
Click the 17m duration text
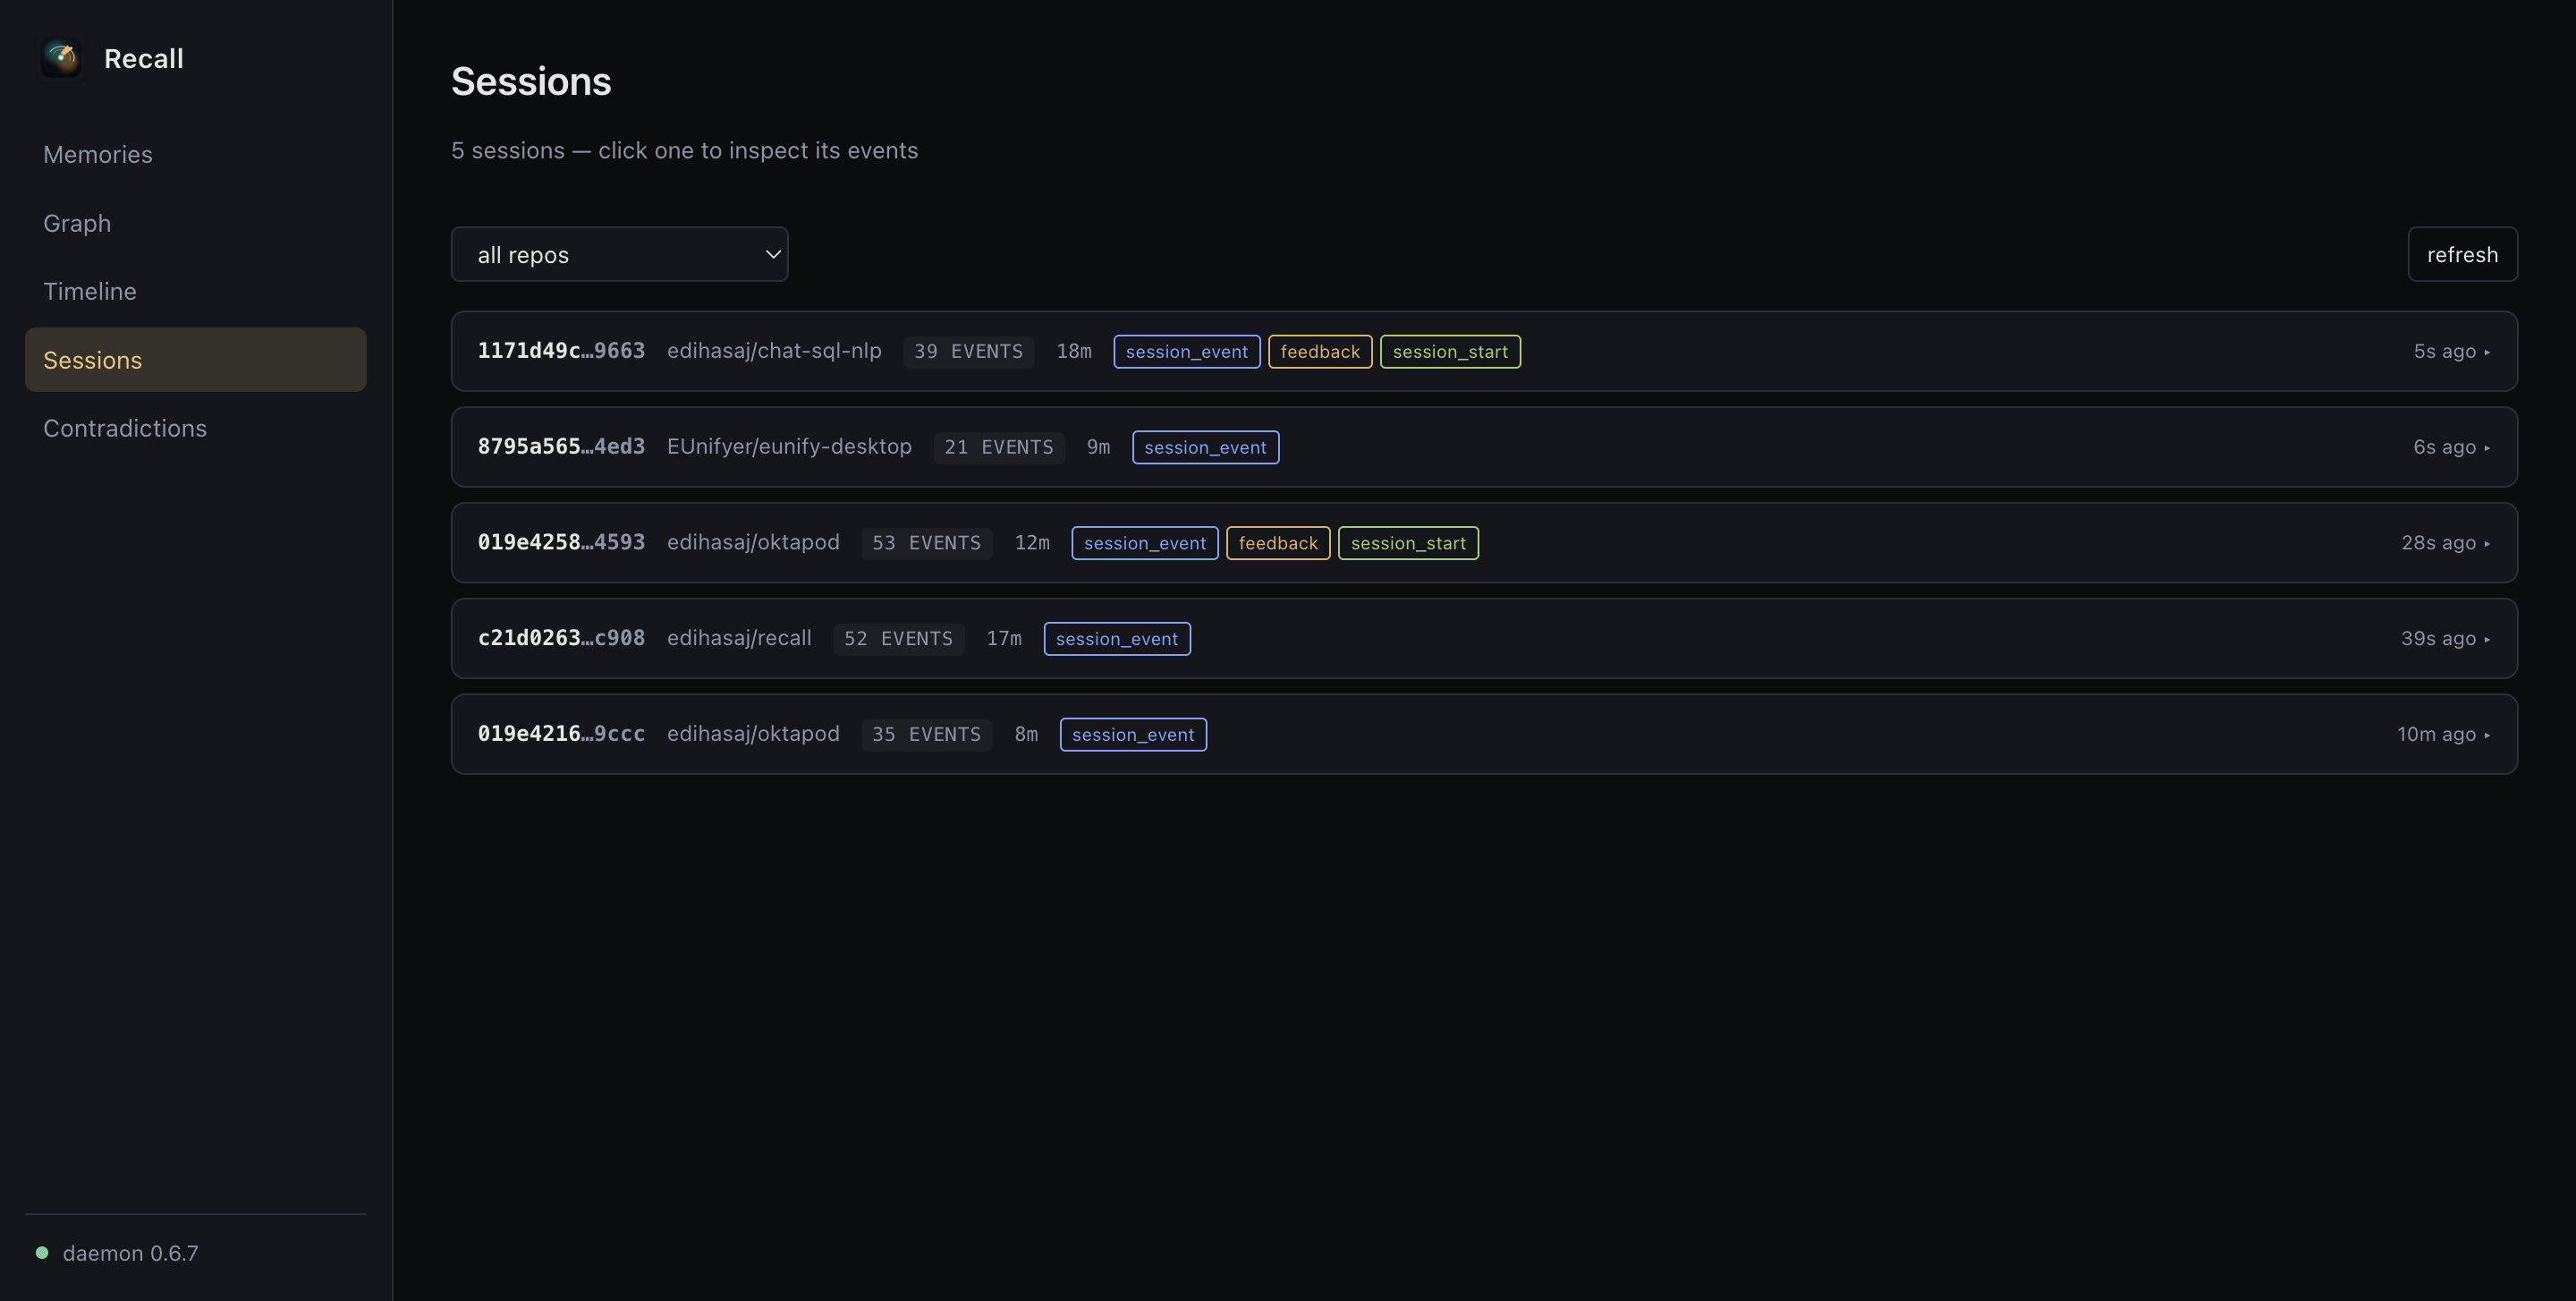click(1004, 639)
